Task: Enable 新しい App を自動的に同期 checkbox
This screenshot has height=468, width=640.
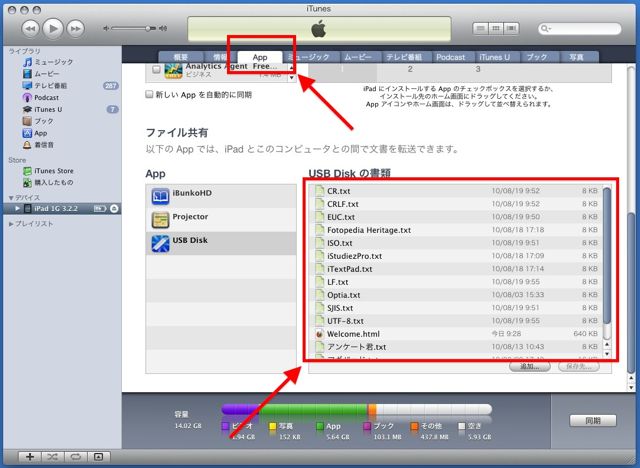Action: (x=149, y=95)
